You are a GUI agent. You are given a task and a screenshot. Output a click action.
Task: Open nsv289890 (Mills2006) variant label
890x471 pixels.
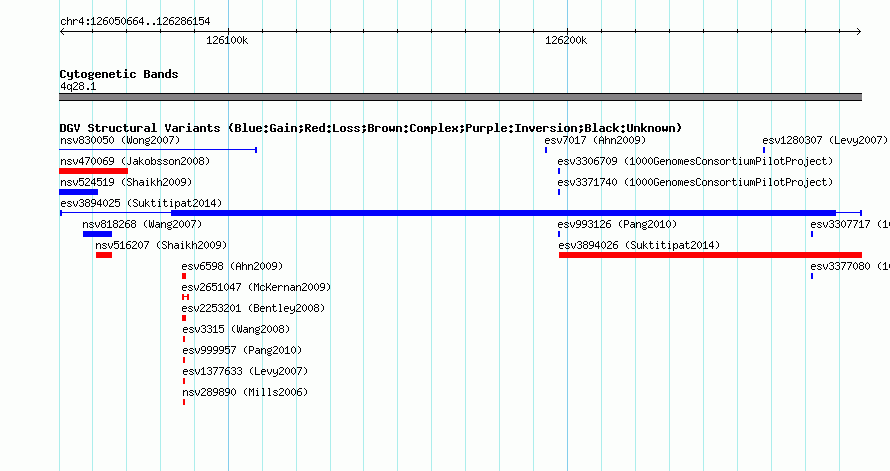point(245,392)
